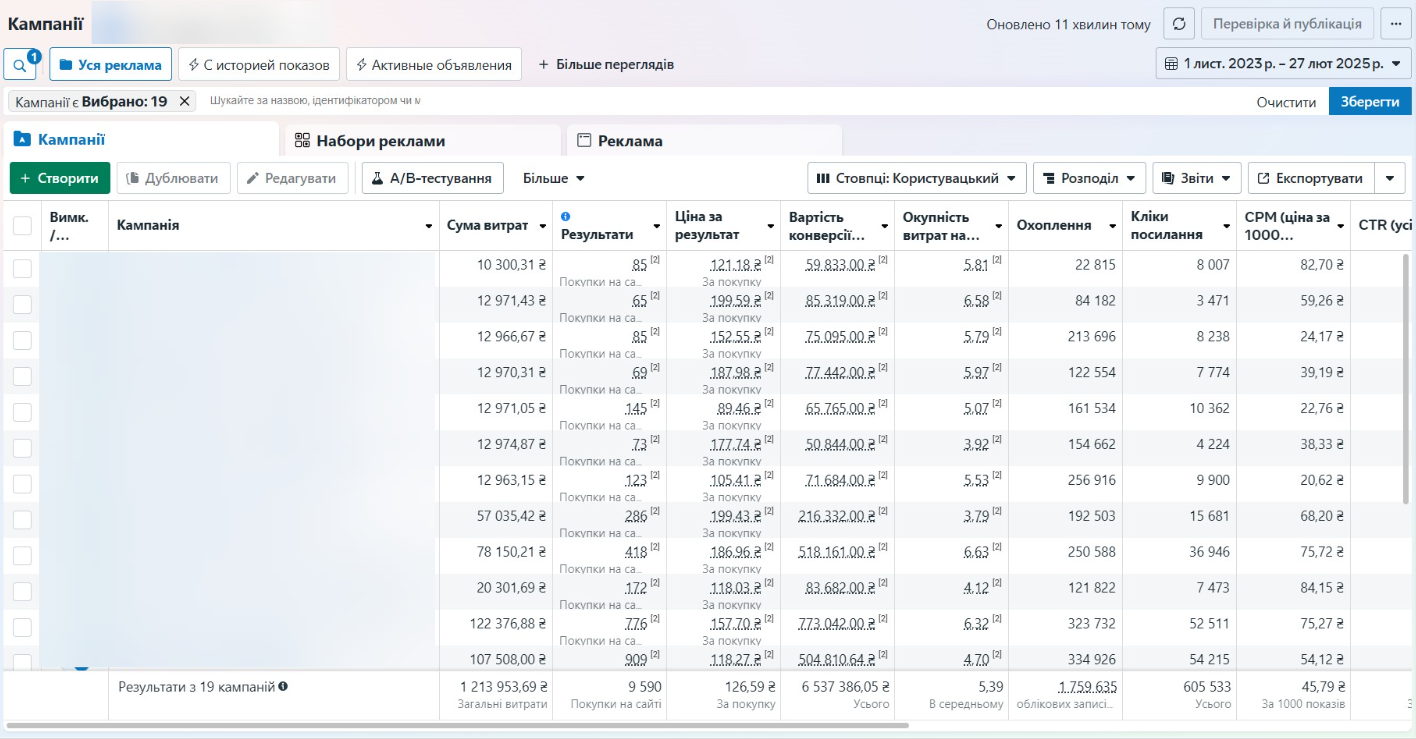Viewport: 1416px width, 739px height.
Task: Toggle the select-all checkbox in table header
Action: pyautogui.click(x=22, y=226)
